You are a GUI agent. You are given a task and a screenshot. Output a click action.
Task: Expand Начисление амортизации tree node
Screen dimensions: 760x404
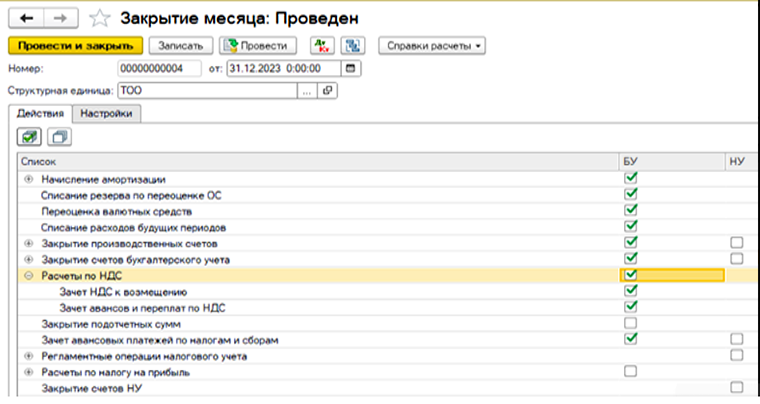tap(29, 179)
